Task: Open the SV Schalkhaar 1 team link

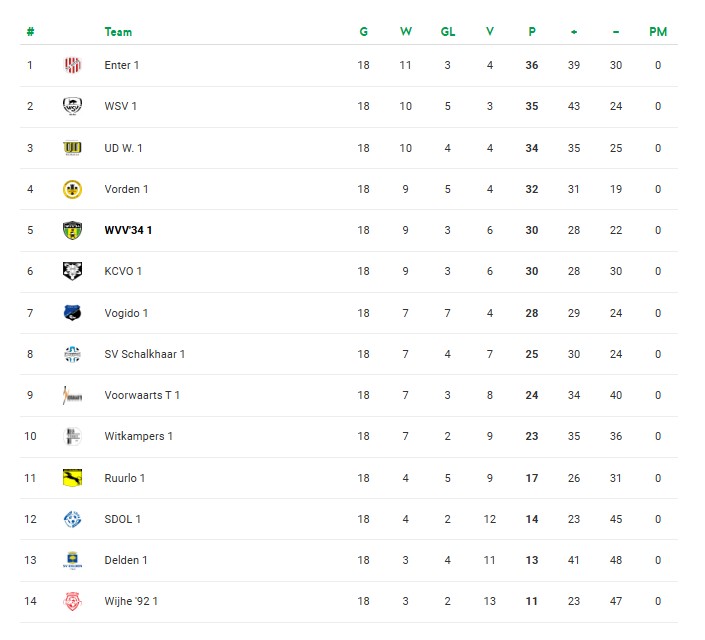Action: [144, 354]
